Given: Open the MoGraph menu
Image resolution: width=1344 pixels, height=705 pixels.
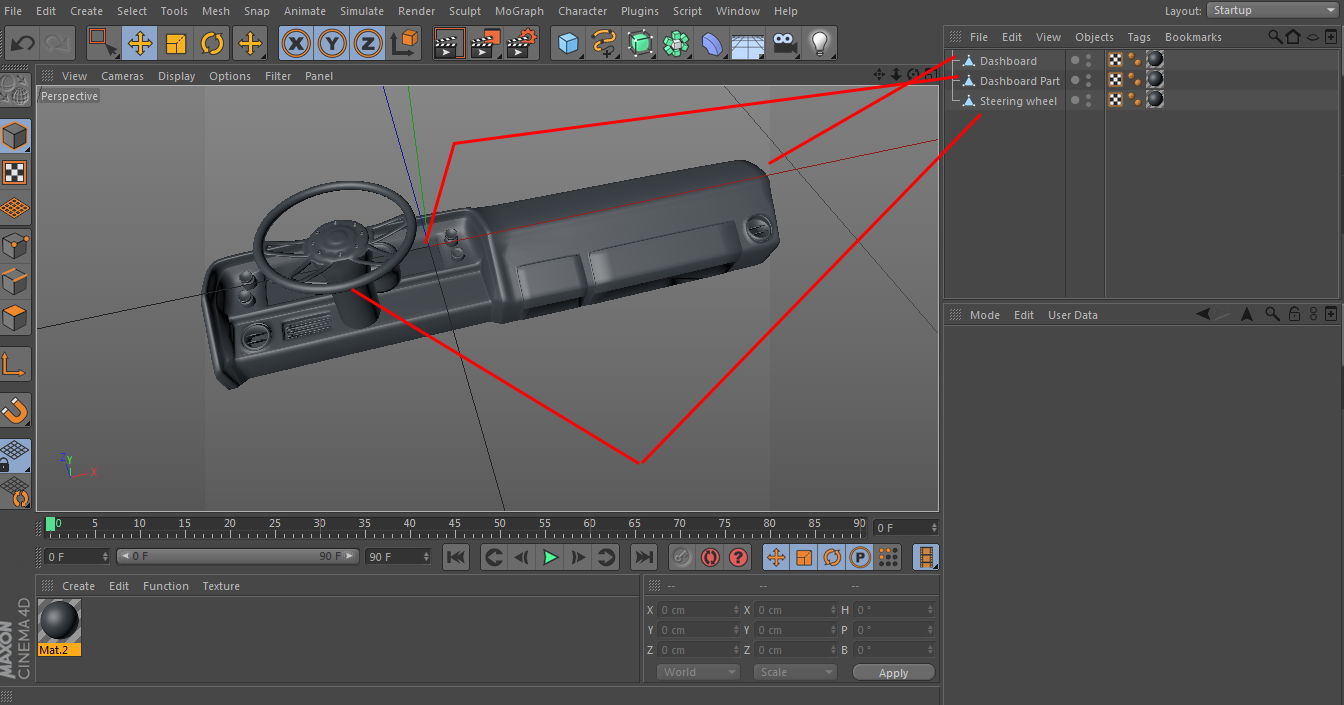Looking at the screenshot, I should tap(519, 11).
